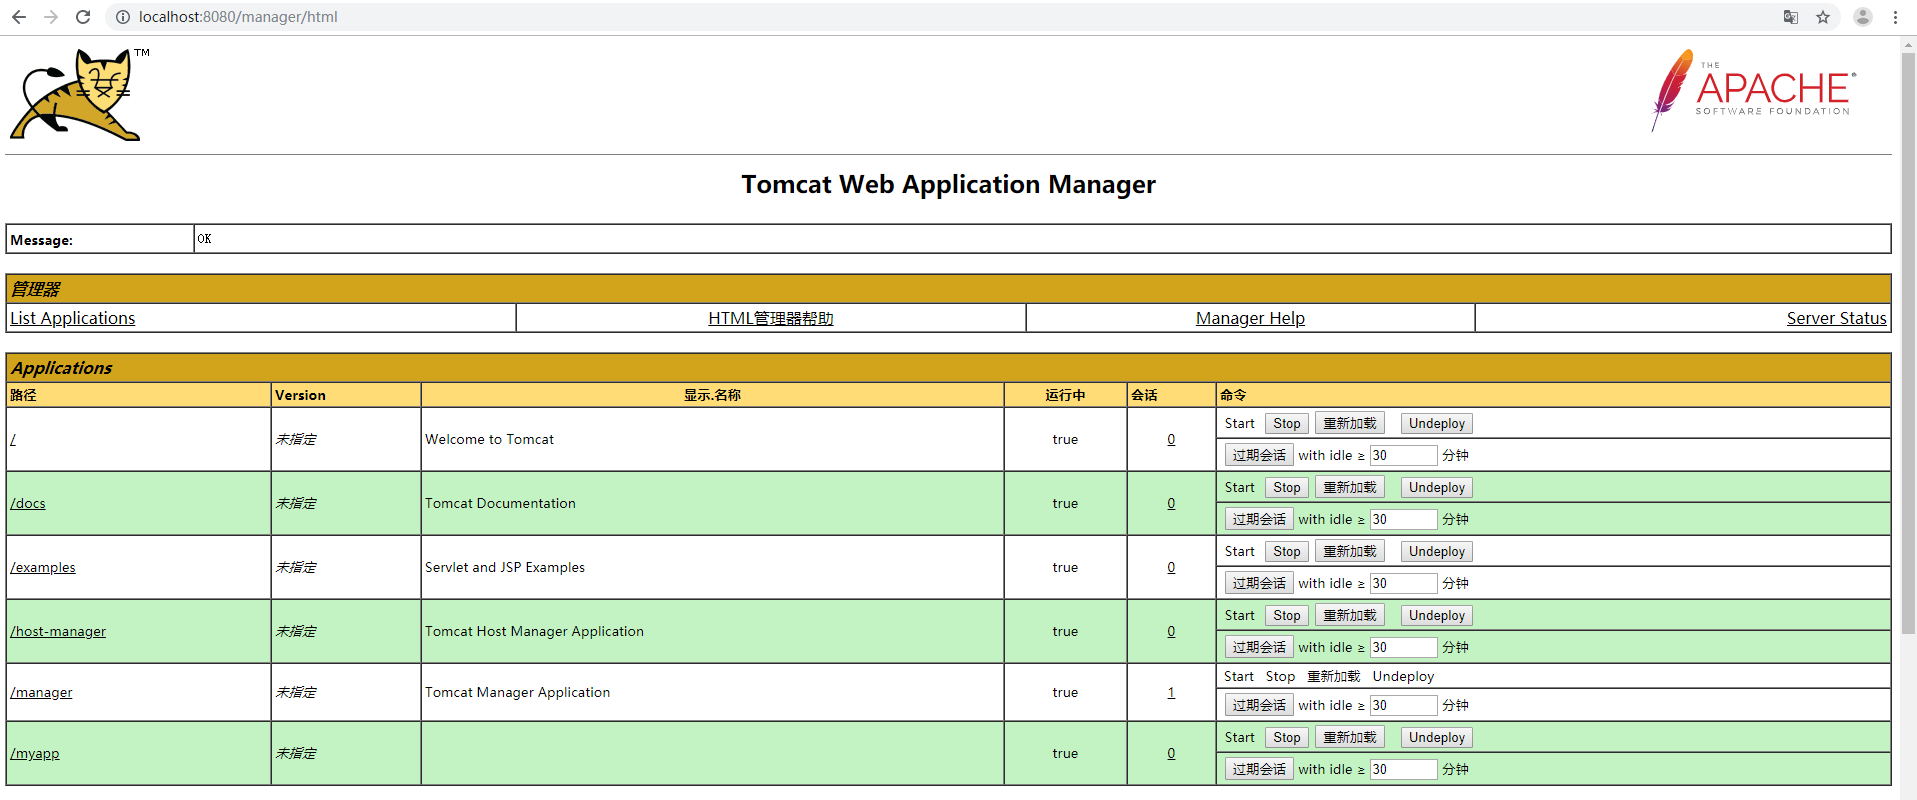Click idle minutes field for /examples
Screen dimensions: 1917x800
tap(1404, 583)
